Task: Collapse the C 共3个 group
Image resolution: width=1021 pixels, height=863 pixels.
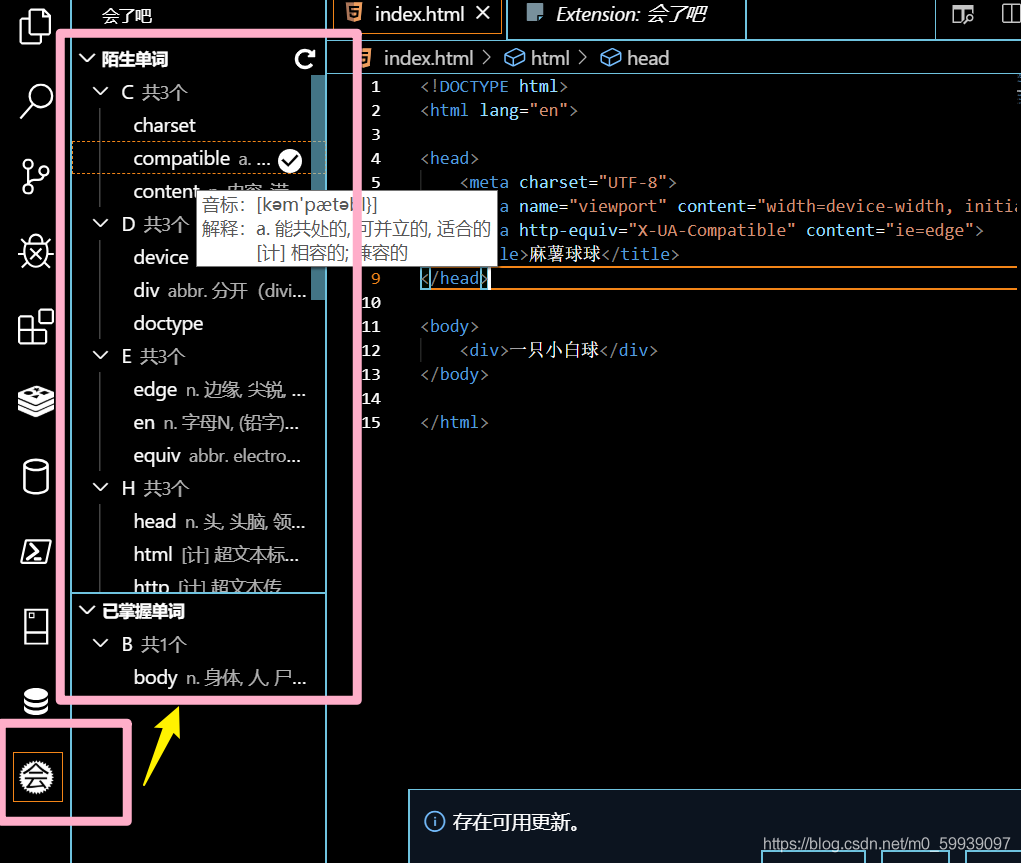Action: (100, 92)
